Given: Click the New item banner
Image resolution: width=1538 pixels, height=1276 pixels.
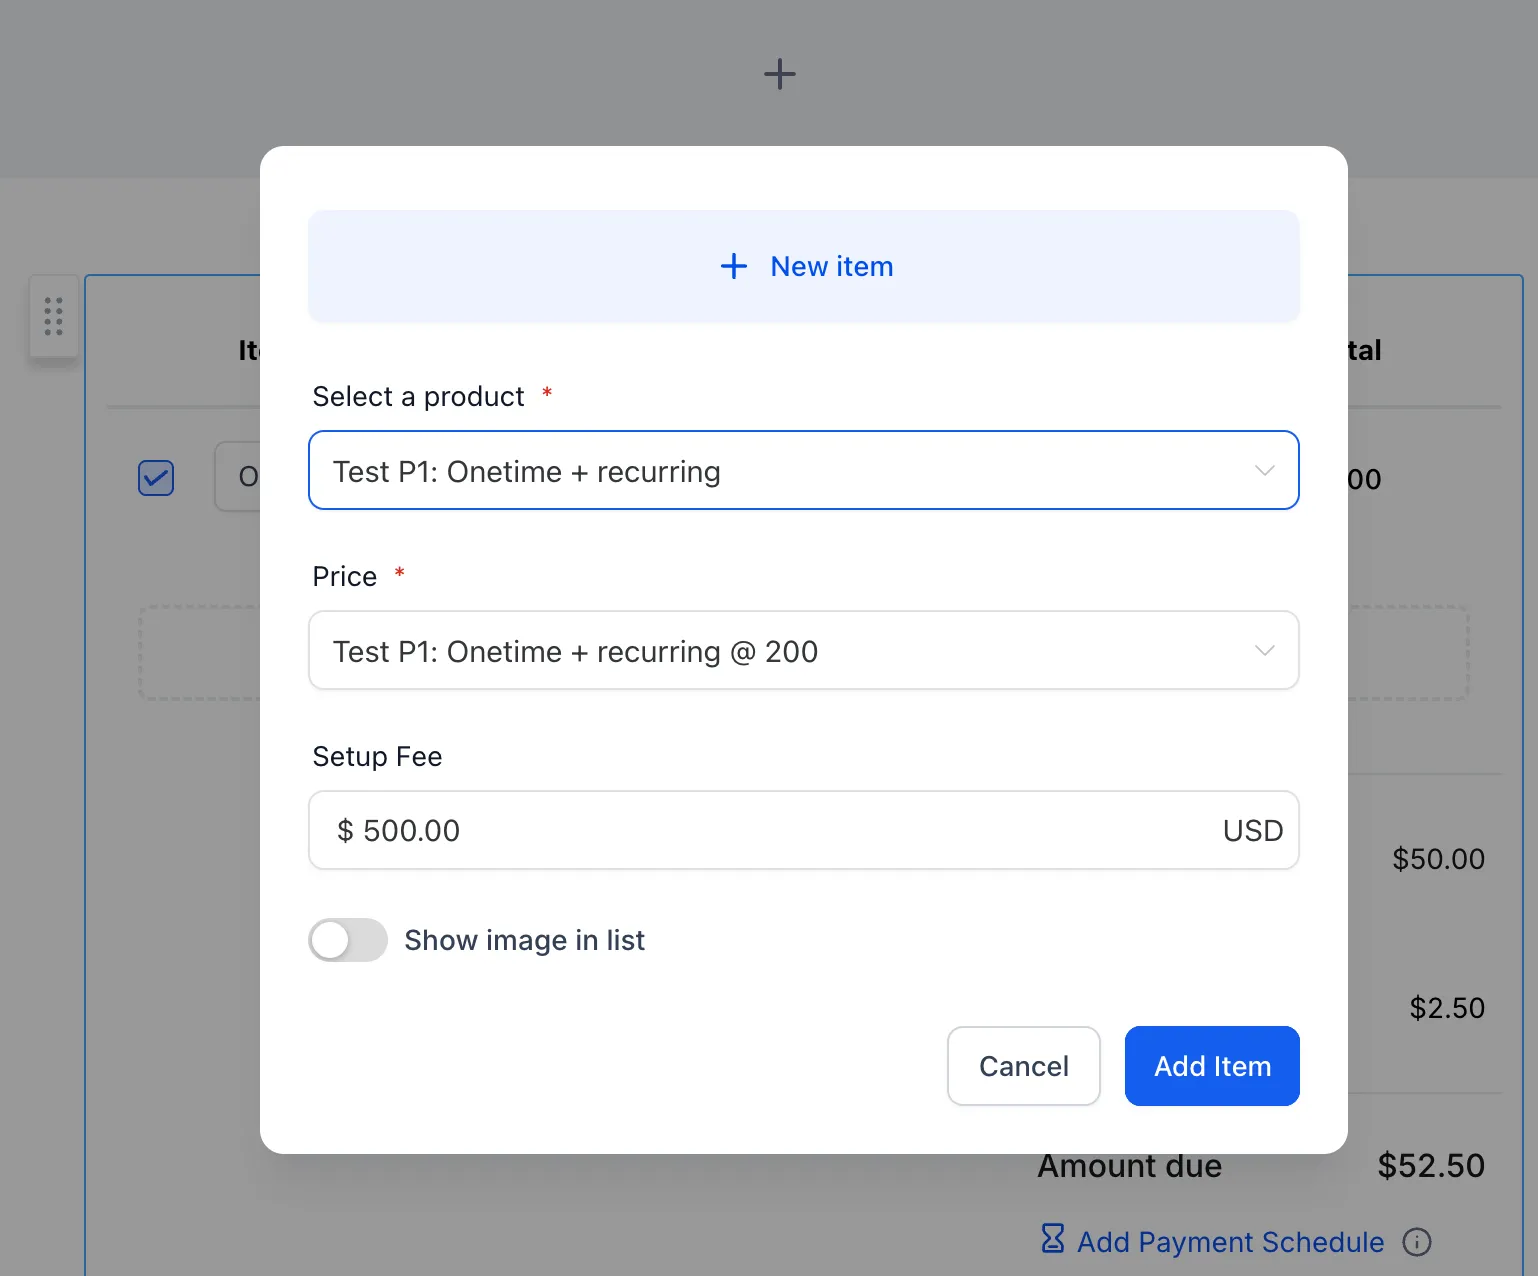Looking at the screenshot, I should tap(803, 266).
